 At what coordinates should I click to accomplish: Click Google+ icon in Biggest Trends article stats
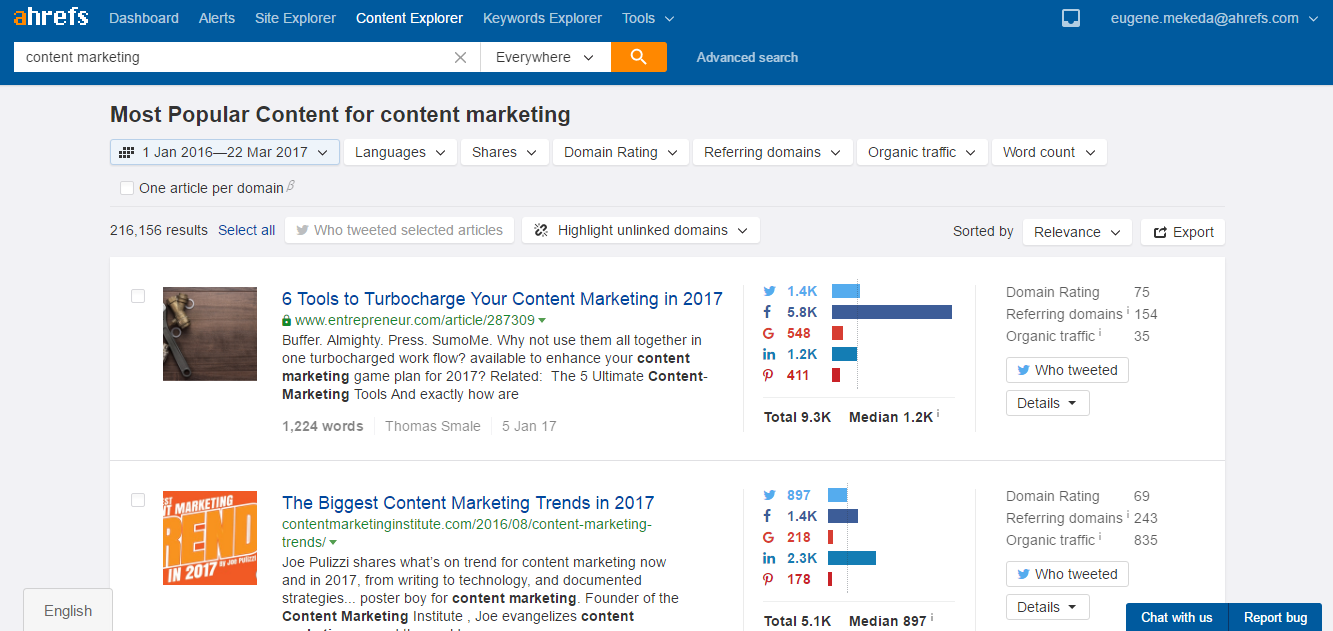tap(768, 537)
